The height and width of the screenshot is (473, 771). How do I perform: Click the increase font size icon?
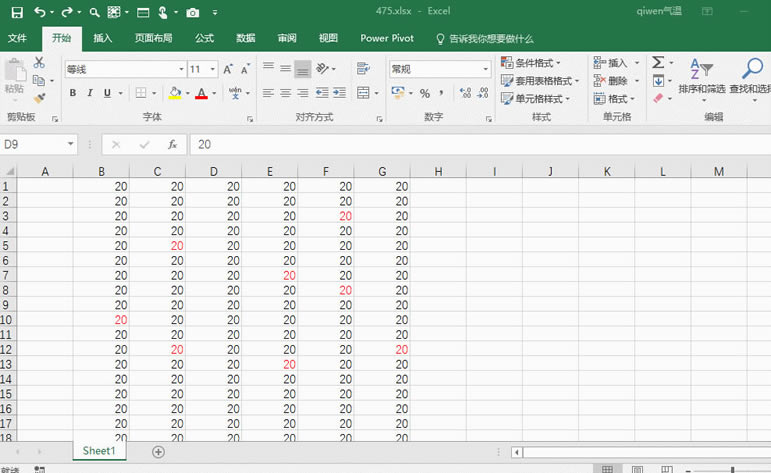[228, 69]
